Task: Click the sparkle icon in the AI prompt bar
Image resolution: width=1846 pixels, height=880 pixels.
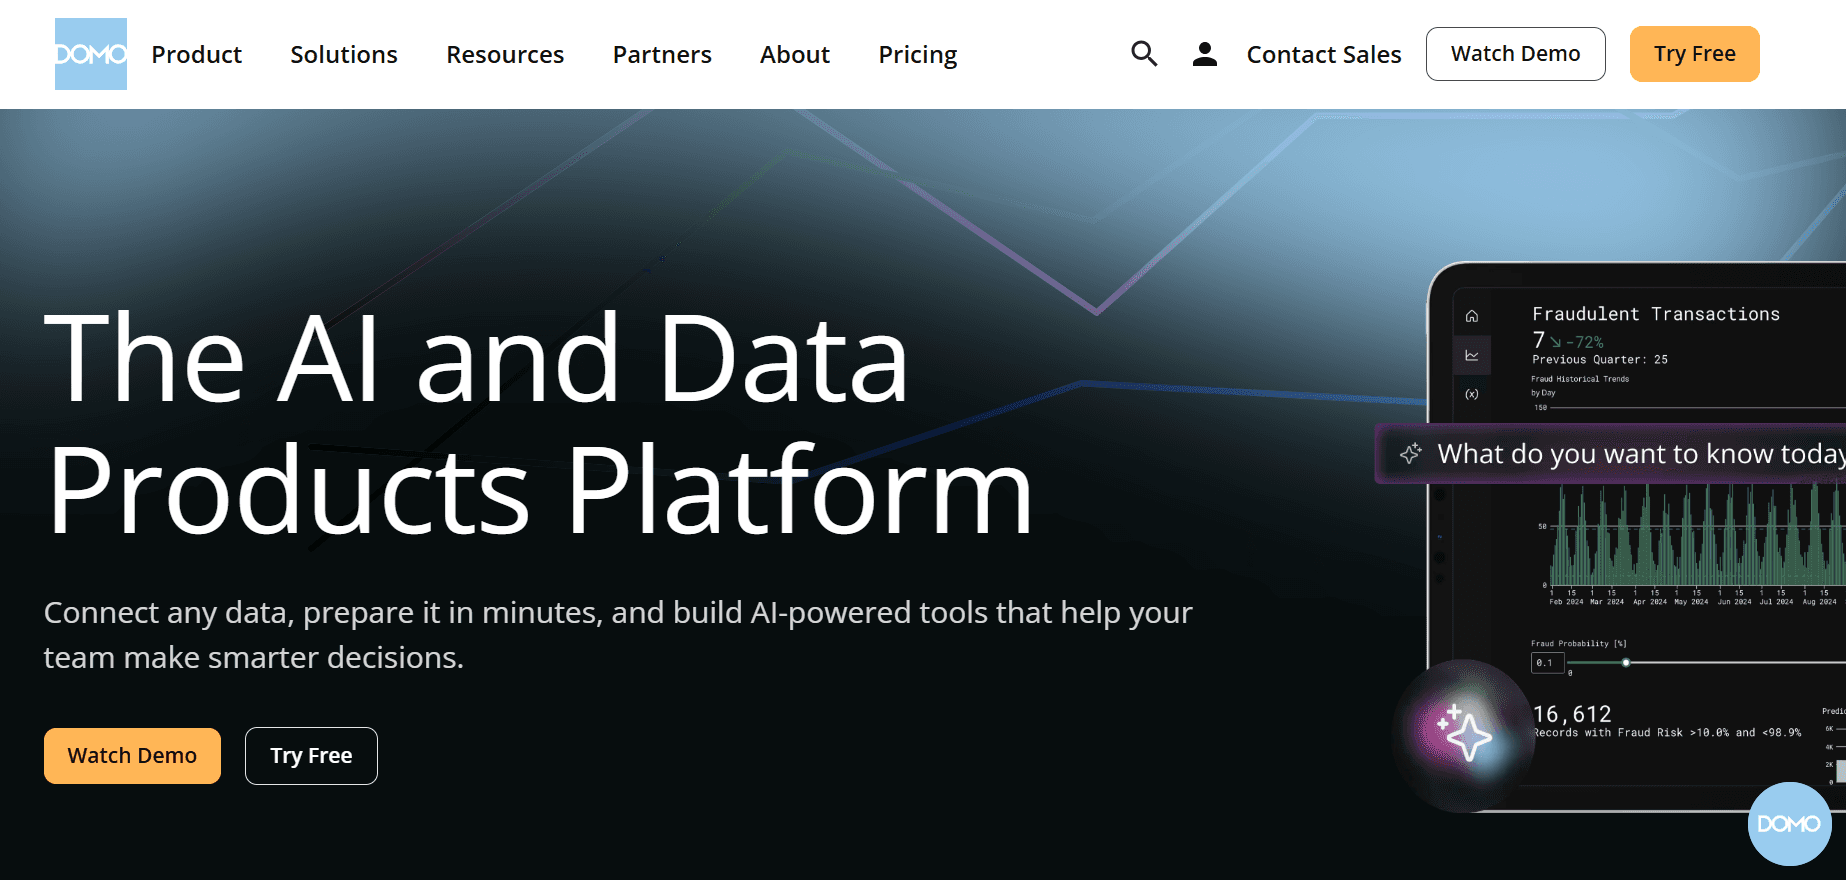Action: click(x=1411, y=454)
